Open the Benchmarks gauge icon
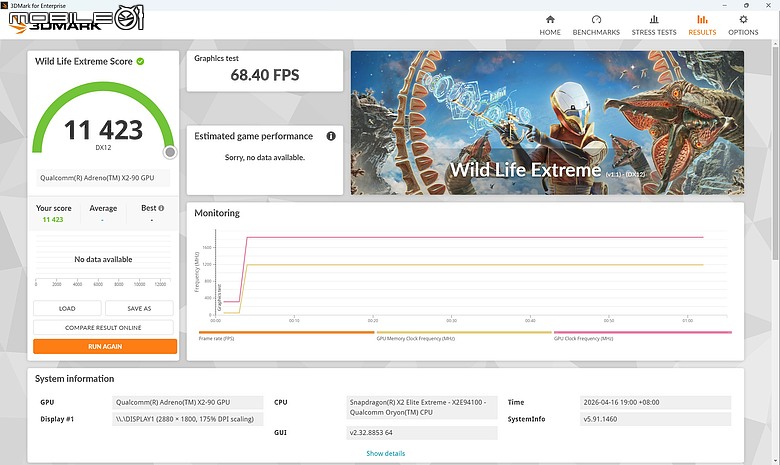This screenshot has height=465, width=780. coord(596,19)
